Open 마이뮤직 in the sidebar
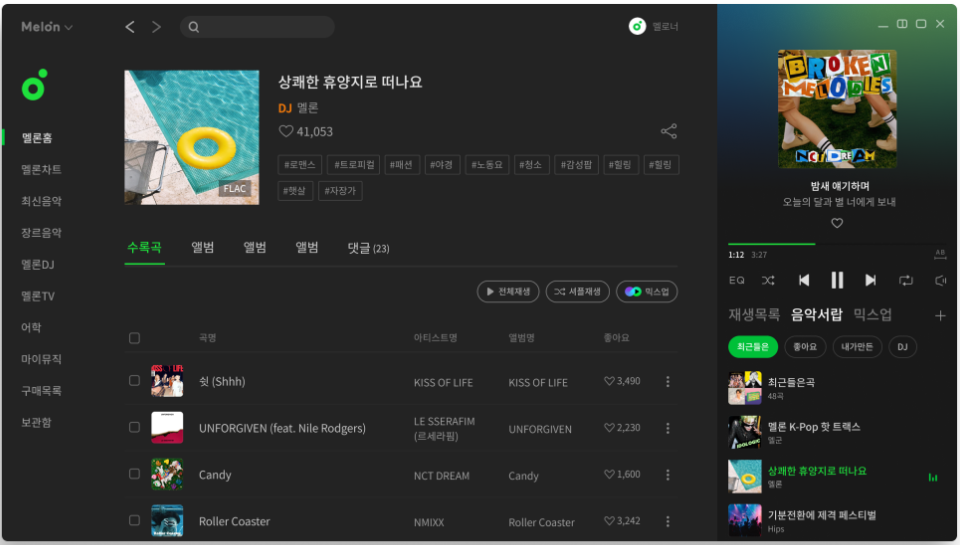The height and width of the screenshot is (545, 960). (41, 359)
